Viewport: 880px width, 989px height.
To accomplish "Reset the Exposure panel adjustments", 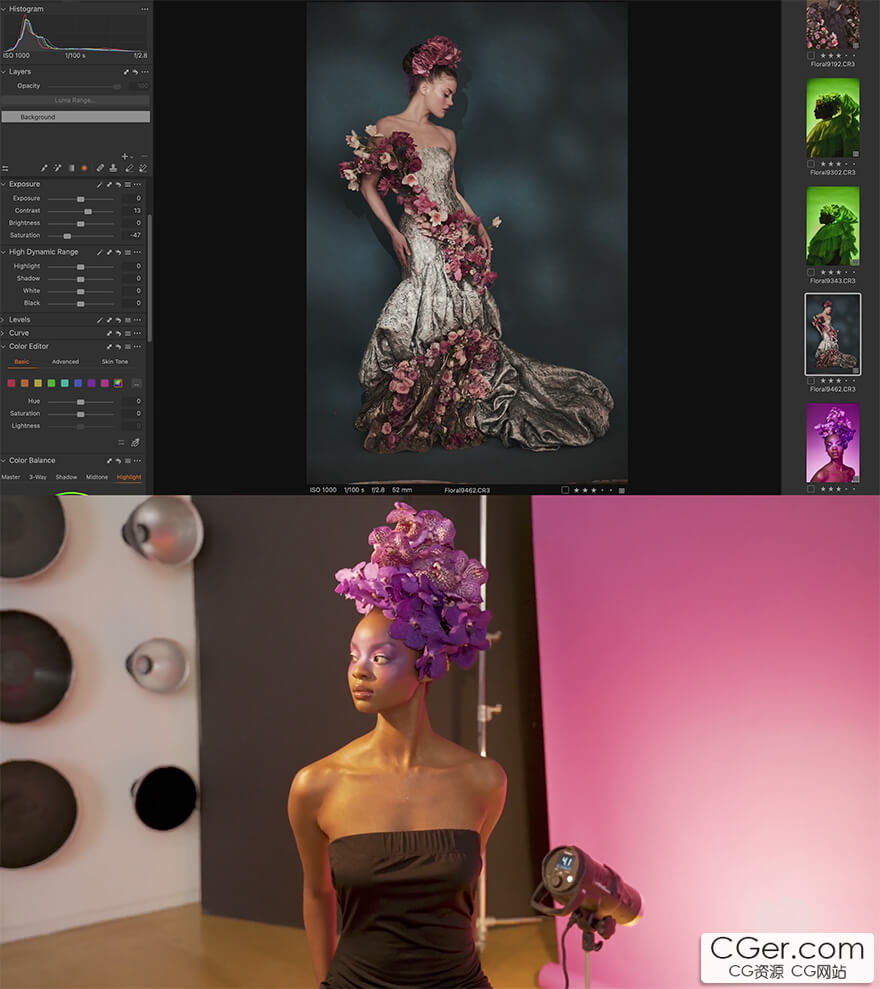I will click(x=118, y=185).
